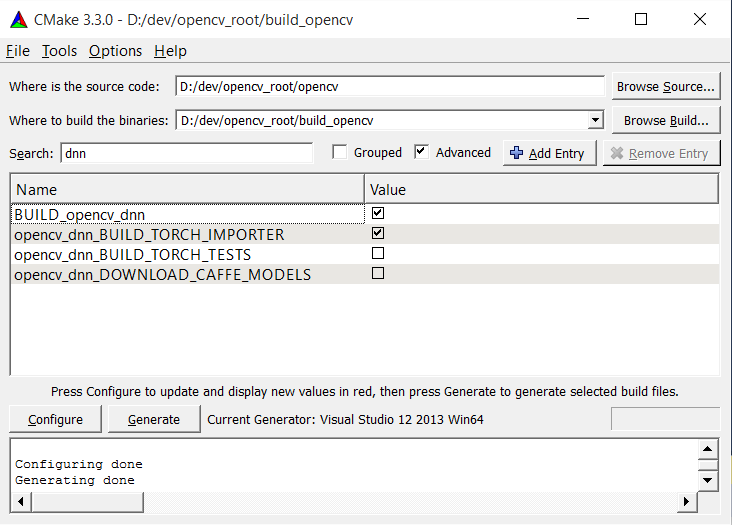Click the output log scroll up arrow

coord(708,449)
